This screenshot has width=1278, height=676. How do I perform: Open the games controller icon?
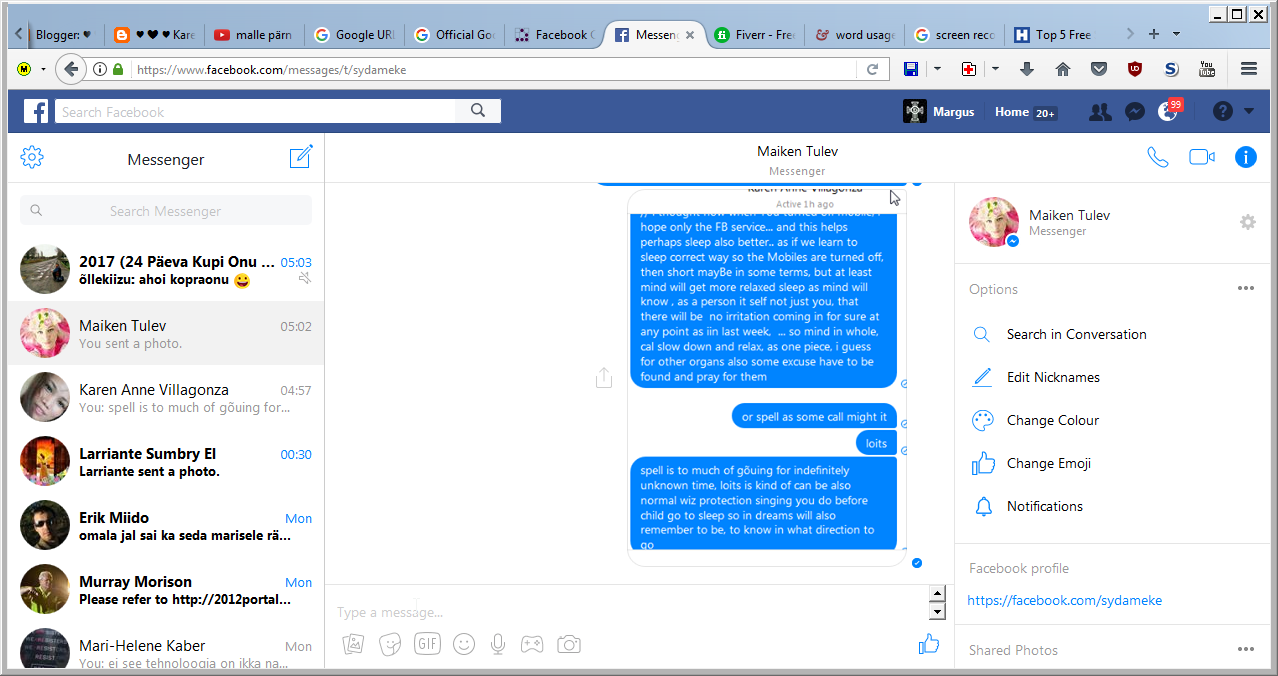(x=532, y=644)
